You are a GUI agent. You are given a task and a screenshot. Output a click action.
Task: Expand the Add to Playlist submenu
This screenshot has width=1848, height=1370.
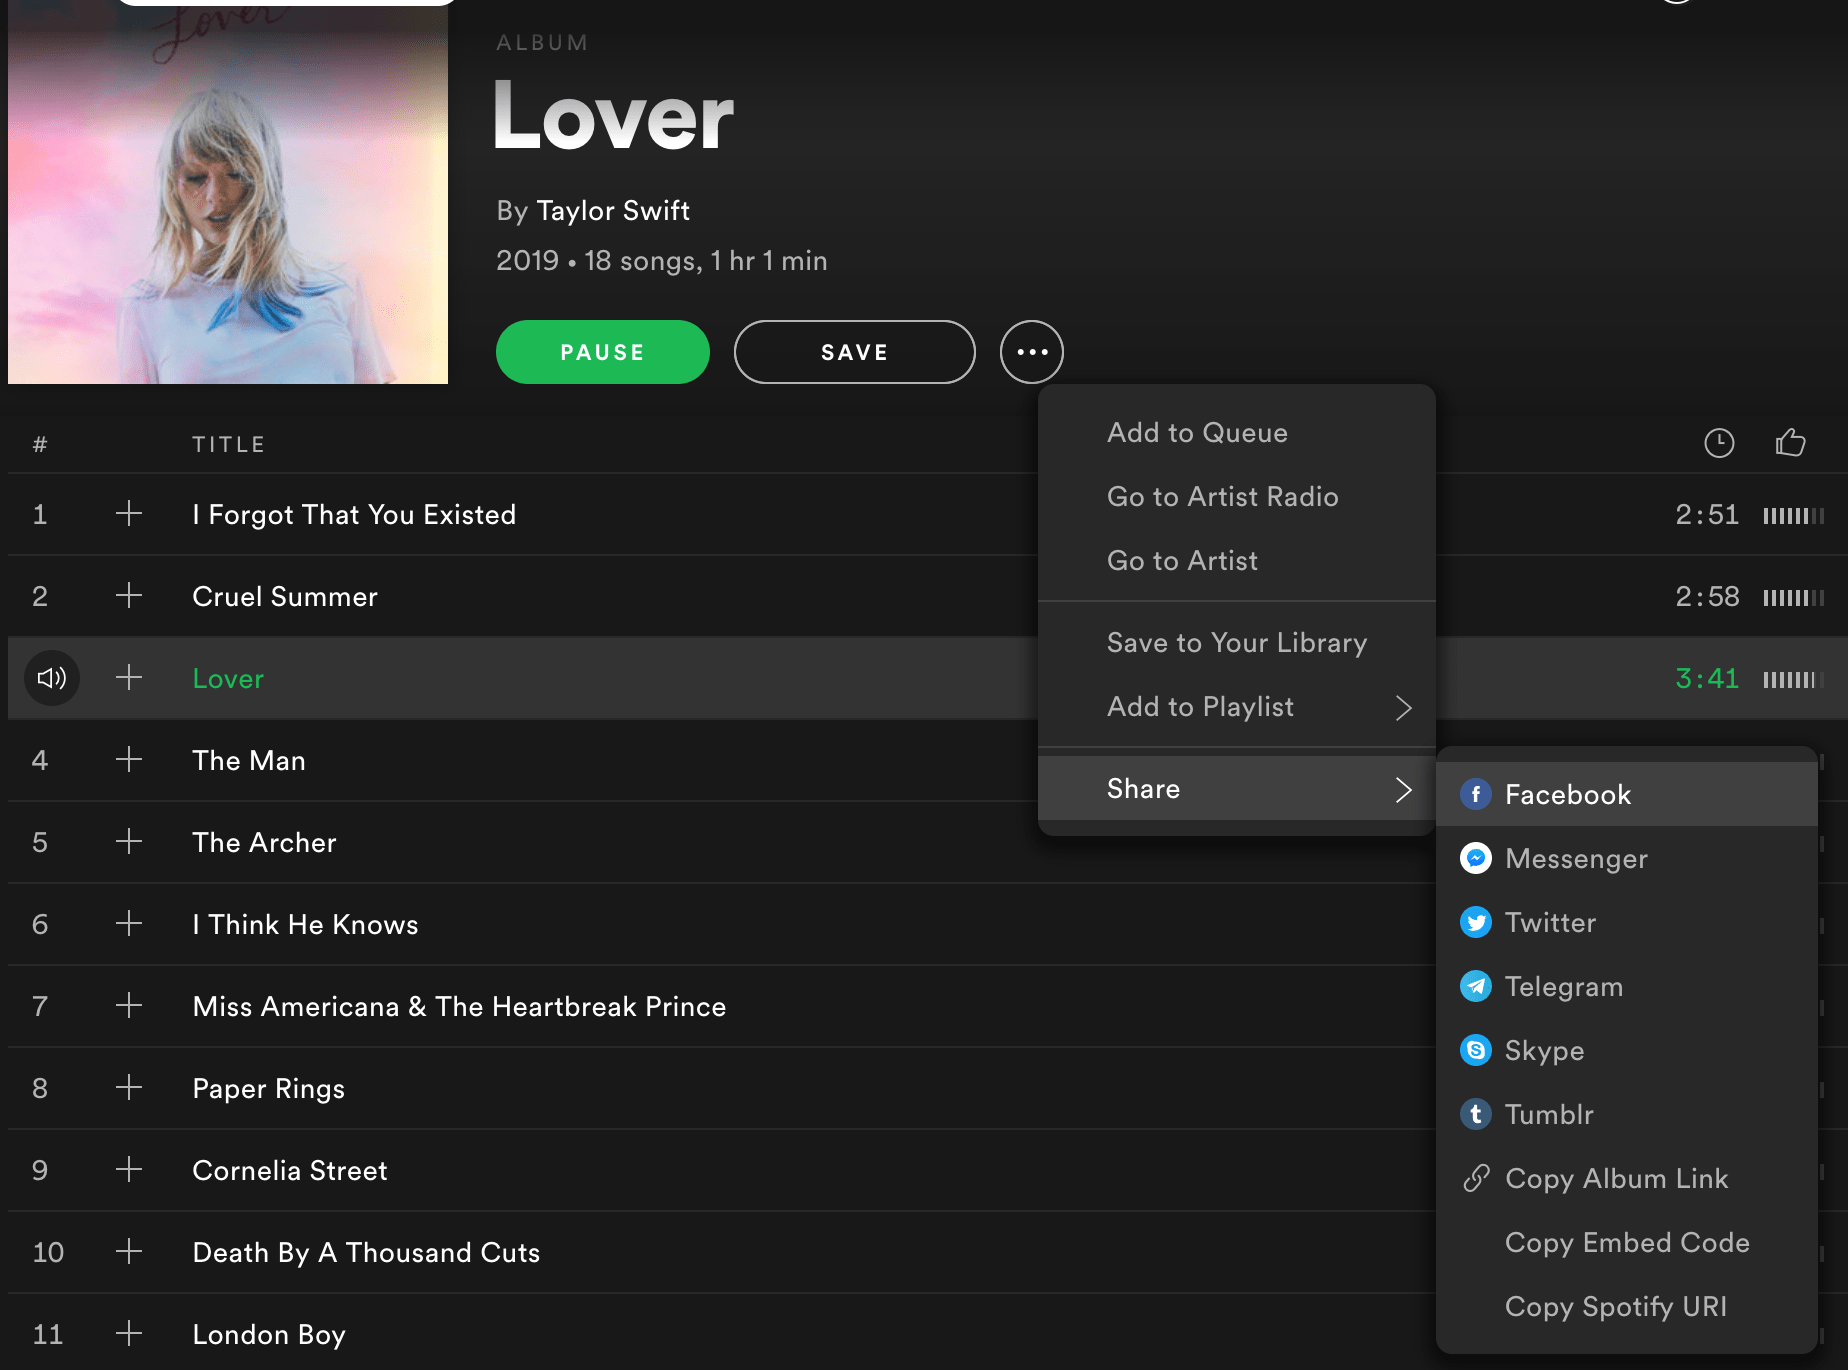[x=1200, y=707]
